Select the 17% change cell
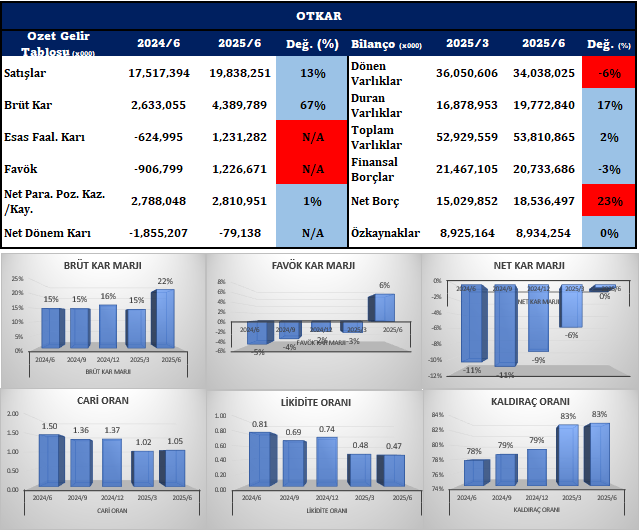Viewport: 640px width, 531px height. (x=609, y=104)
